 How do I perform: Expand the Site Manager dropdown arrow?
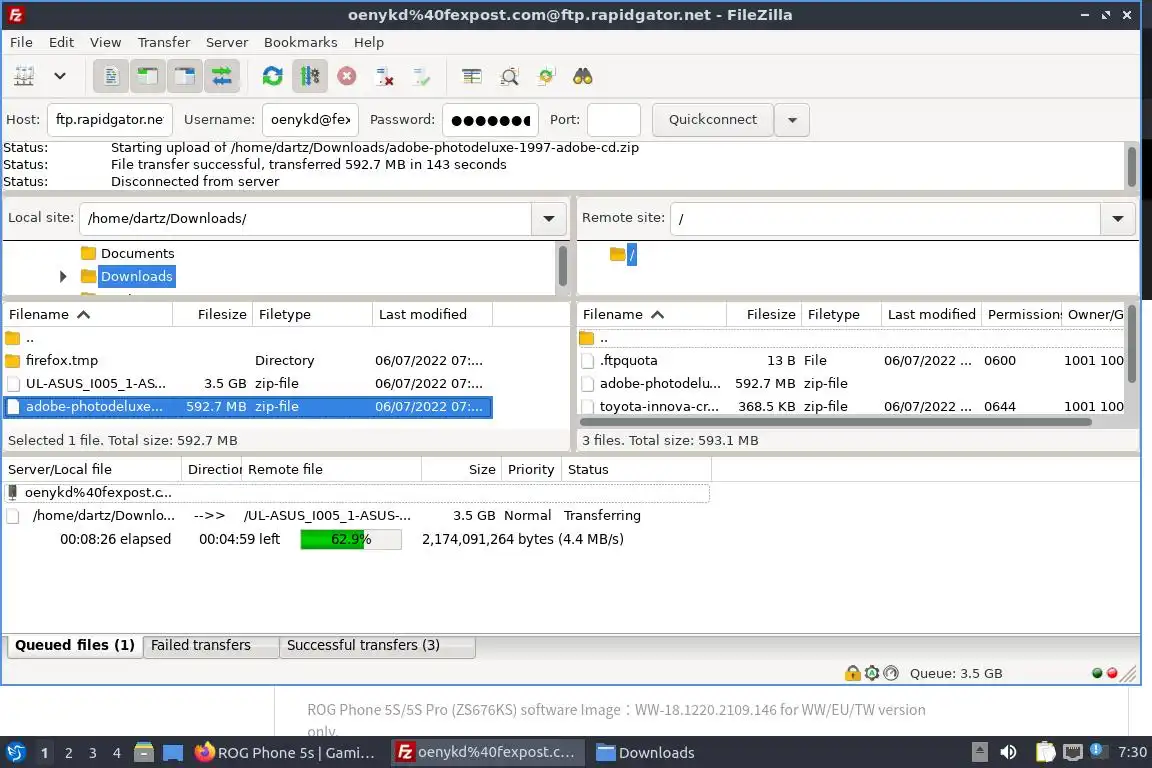(60, 76)
